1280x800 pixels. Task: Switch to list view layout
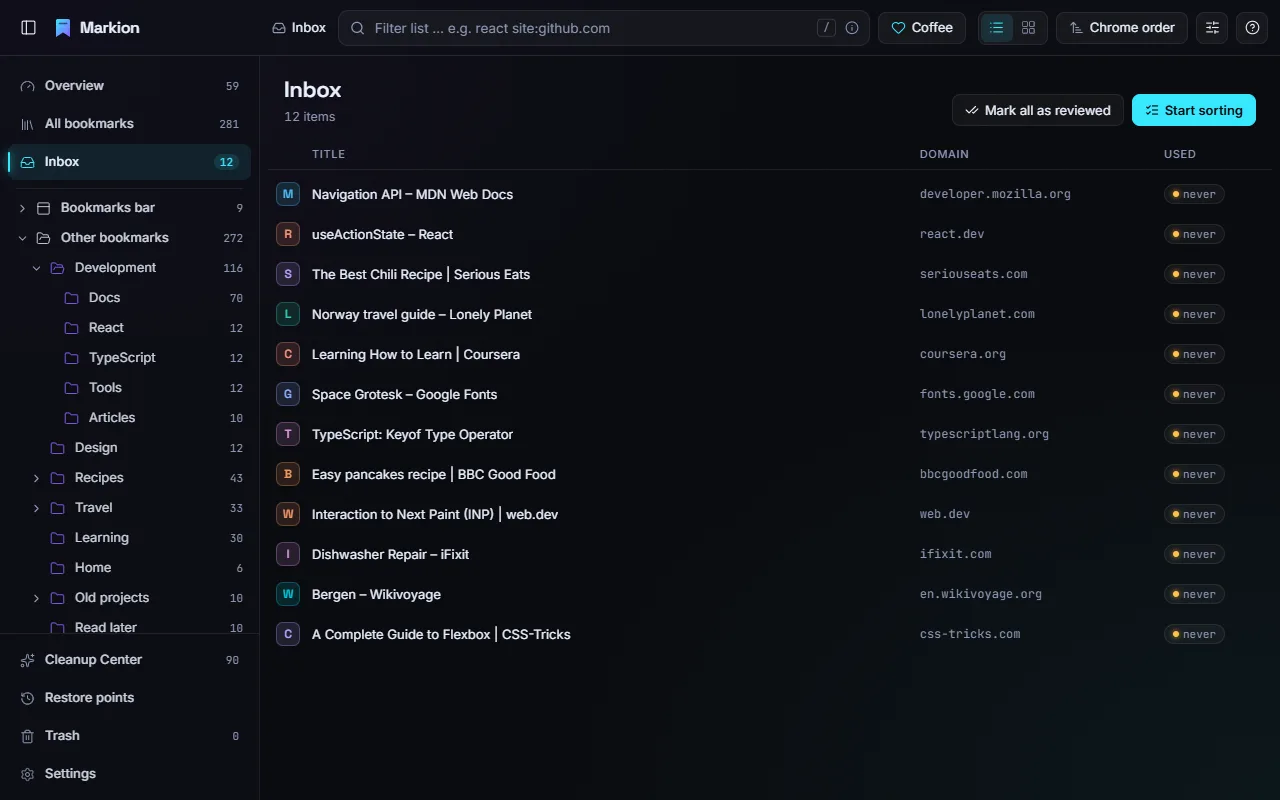[996, 28]
